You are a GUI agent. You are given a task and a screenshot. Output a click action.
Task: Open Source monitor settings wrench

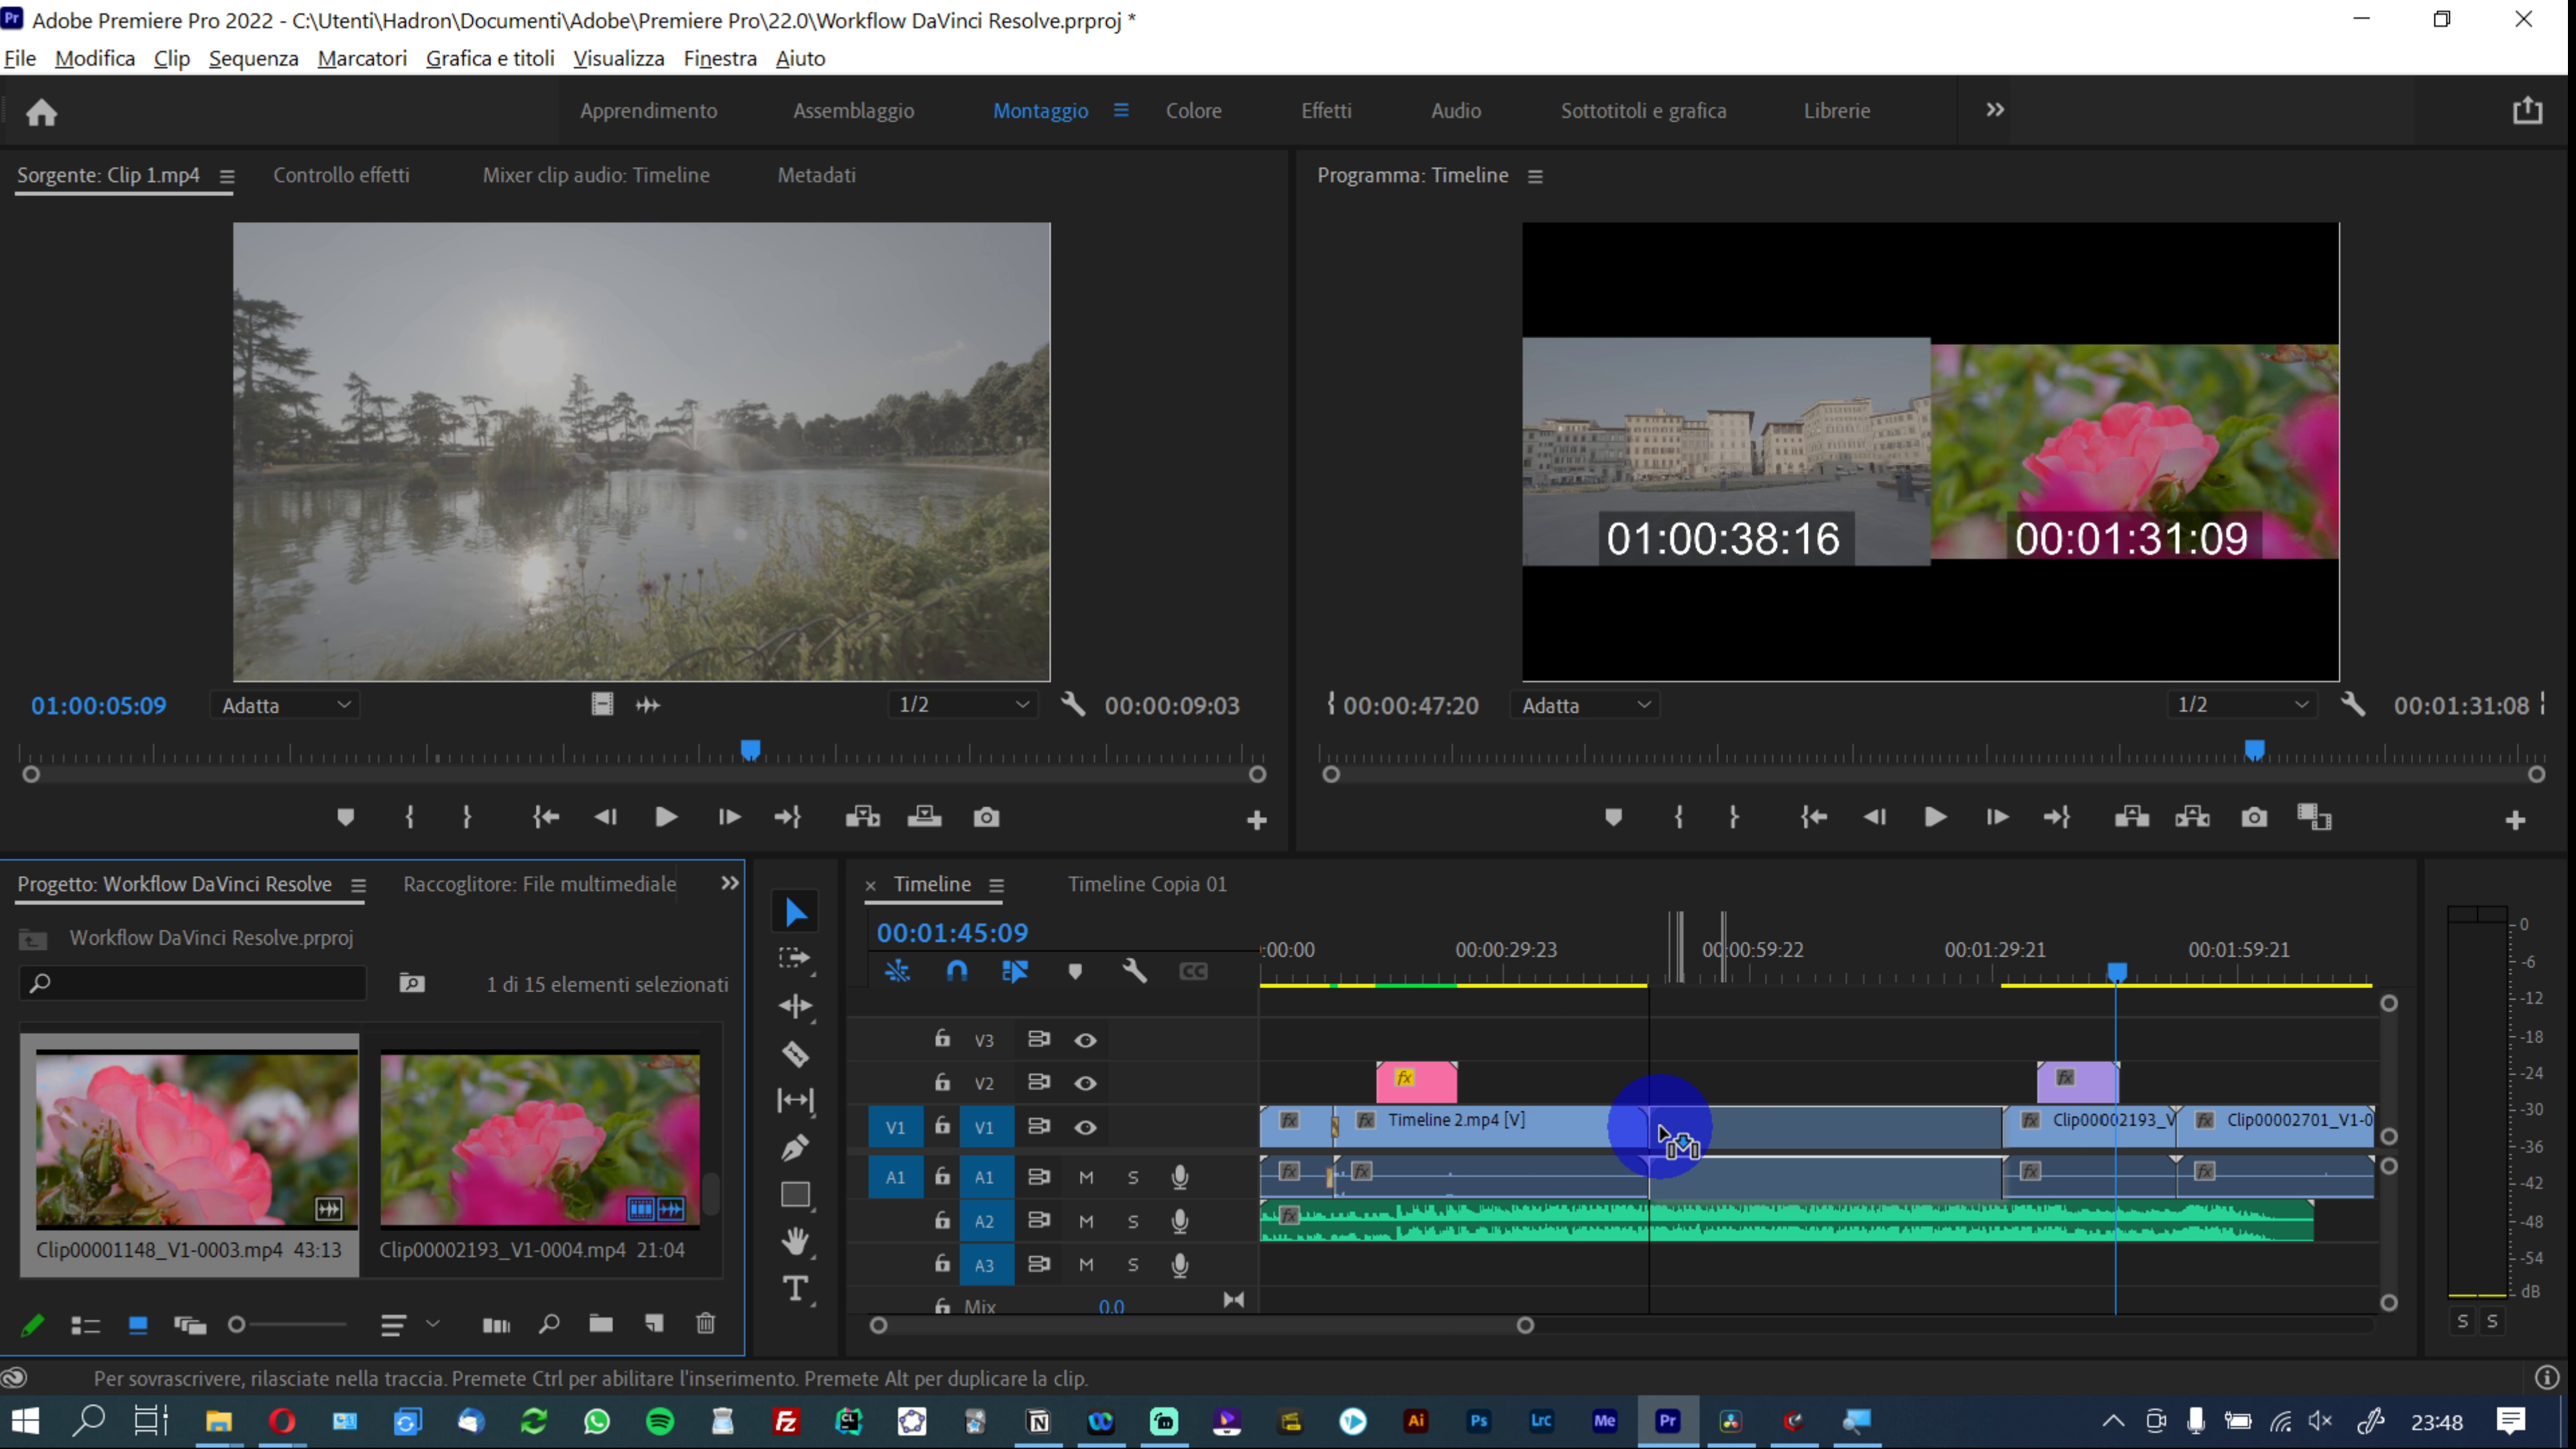[x=1073, y=705]
